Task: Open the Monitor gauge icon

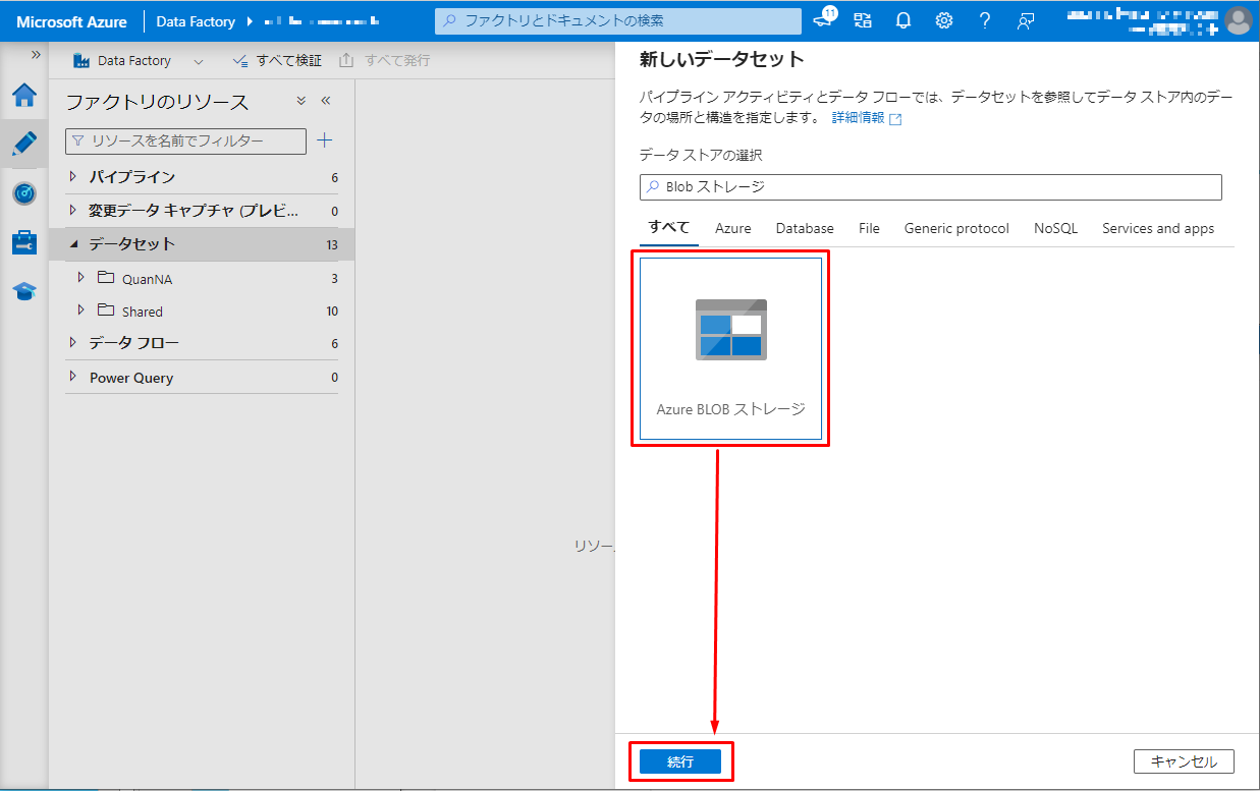Action: [x=24, y=193]
